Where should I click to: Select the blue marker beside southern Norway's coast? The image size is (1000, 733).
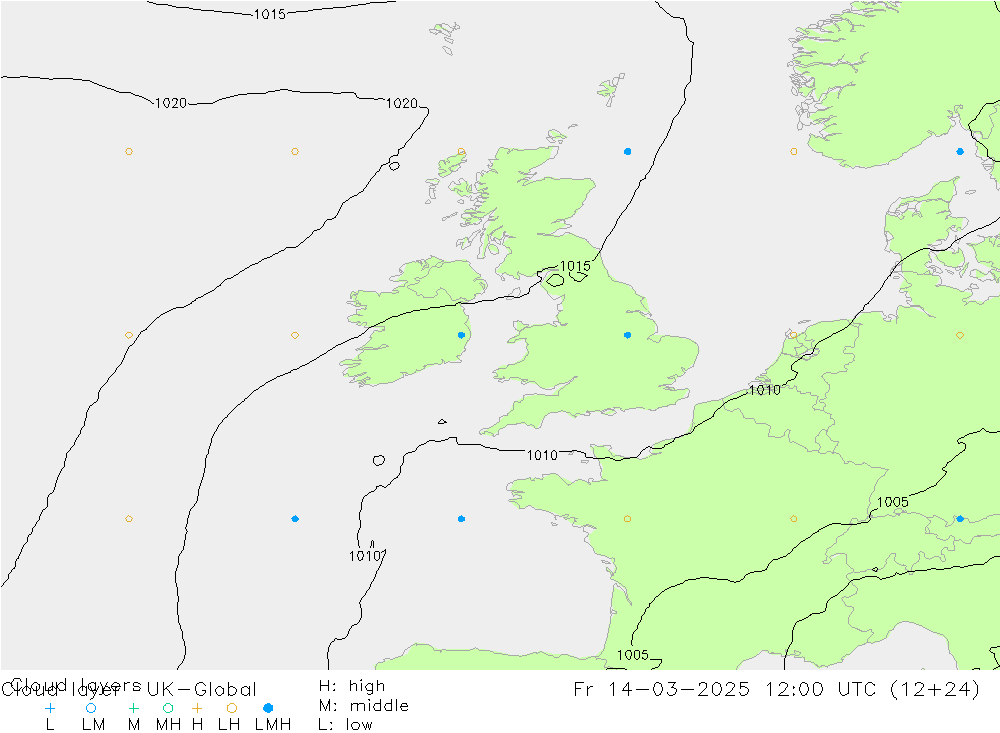coord(960,151)
